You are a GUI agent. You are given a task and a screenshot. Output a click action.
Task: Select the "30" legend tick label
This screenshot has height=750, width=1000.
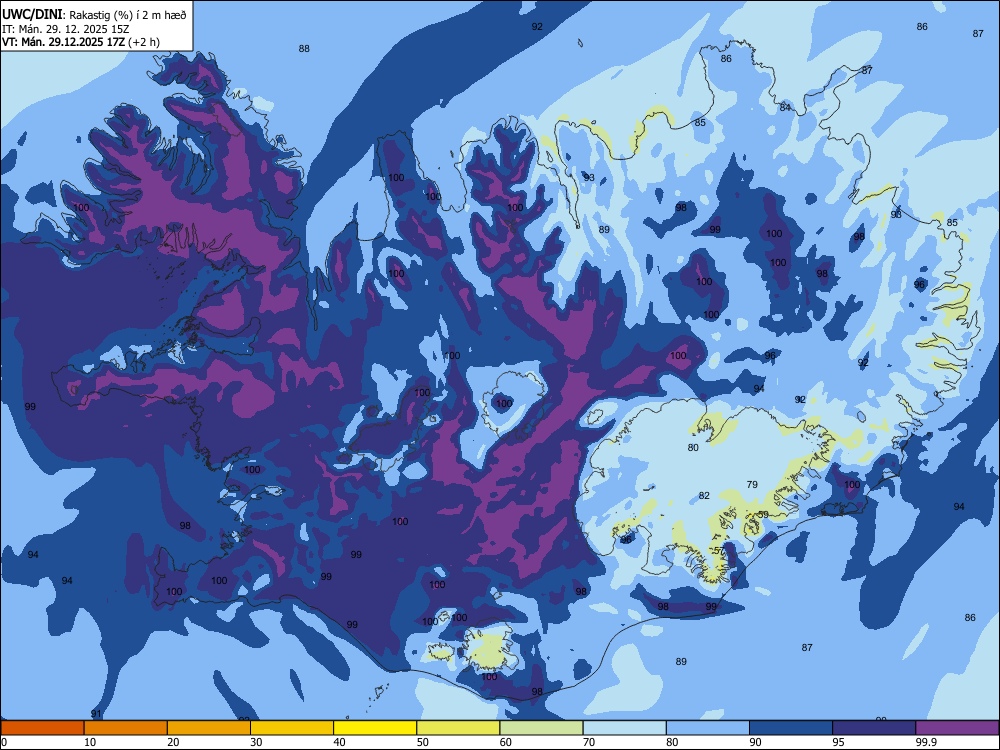coord(256,742)
